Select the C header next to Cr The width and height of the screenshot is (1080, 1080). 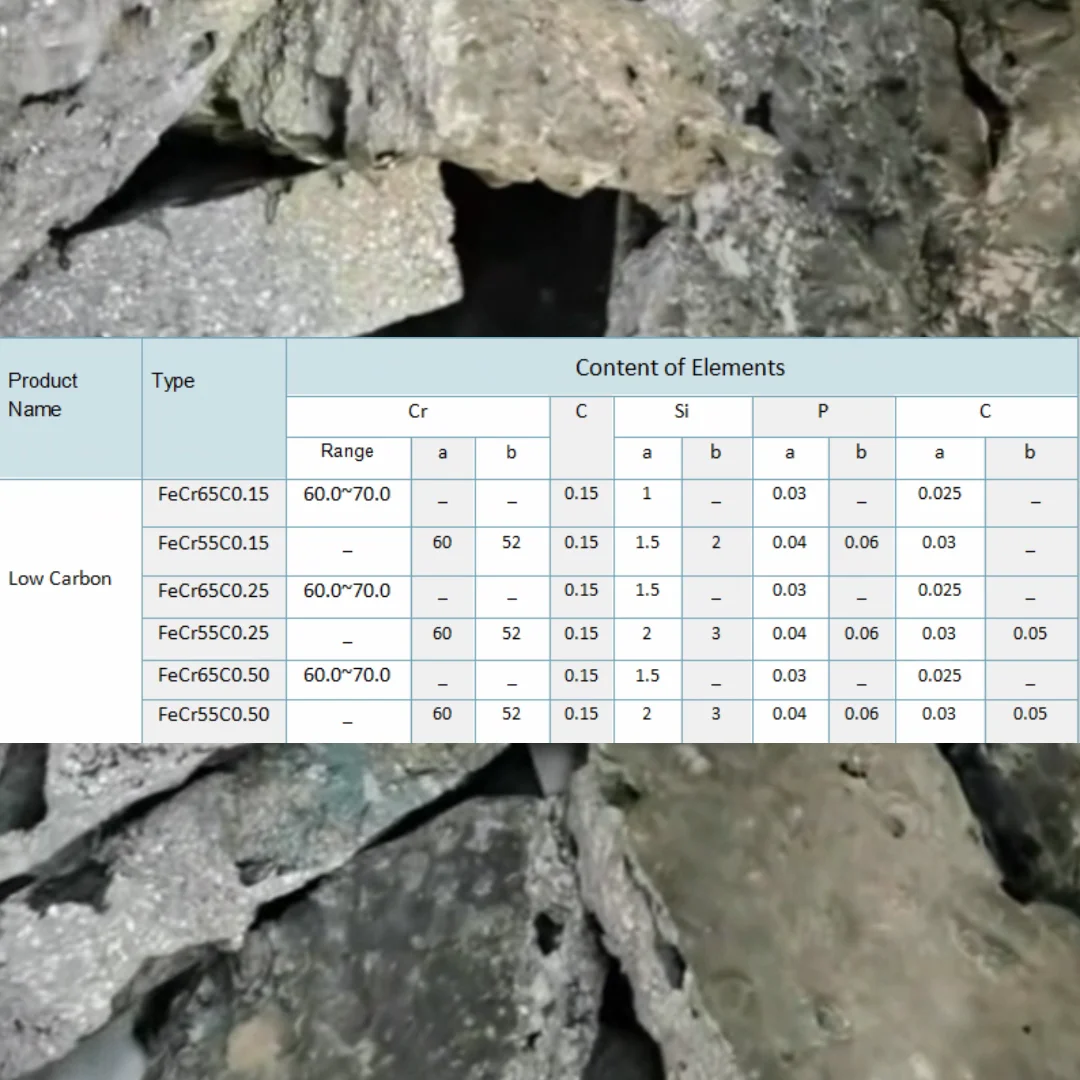pos(581,412)
